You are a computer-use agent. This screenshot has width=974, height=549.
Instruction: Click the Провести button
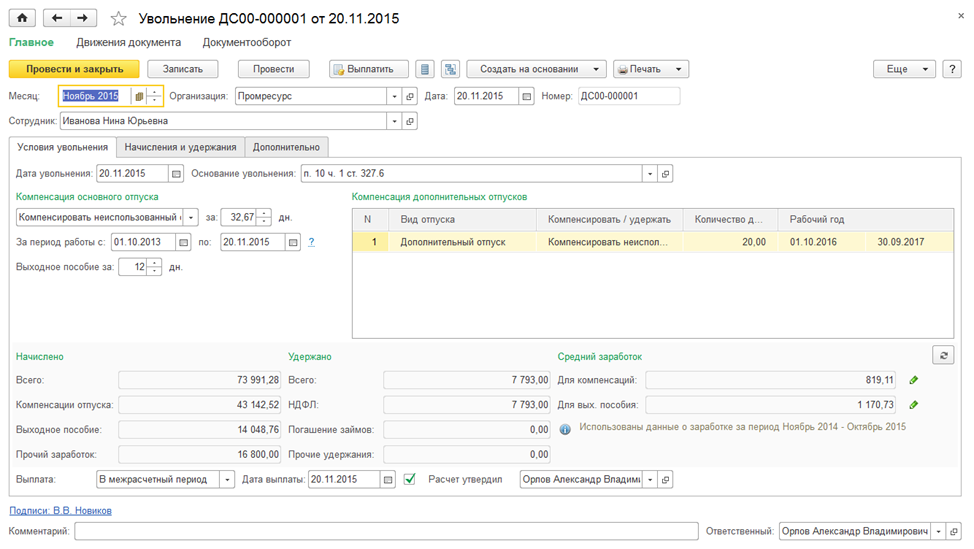pyautogui.click(x=273, y=69)
